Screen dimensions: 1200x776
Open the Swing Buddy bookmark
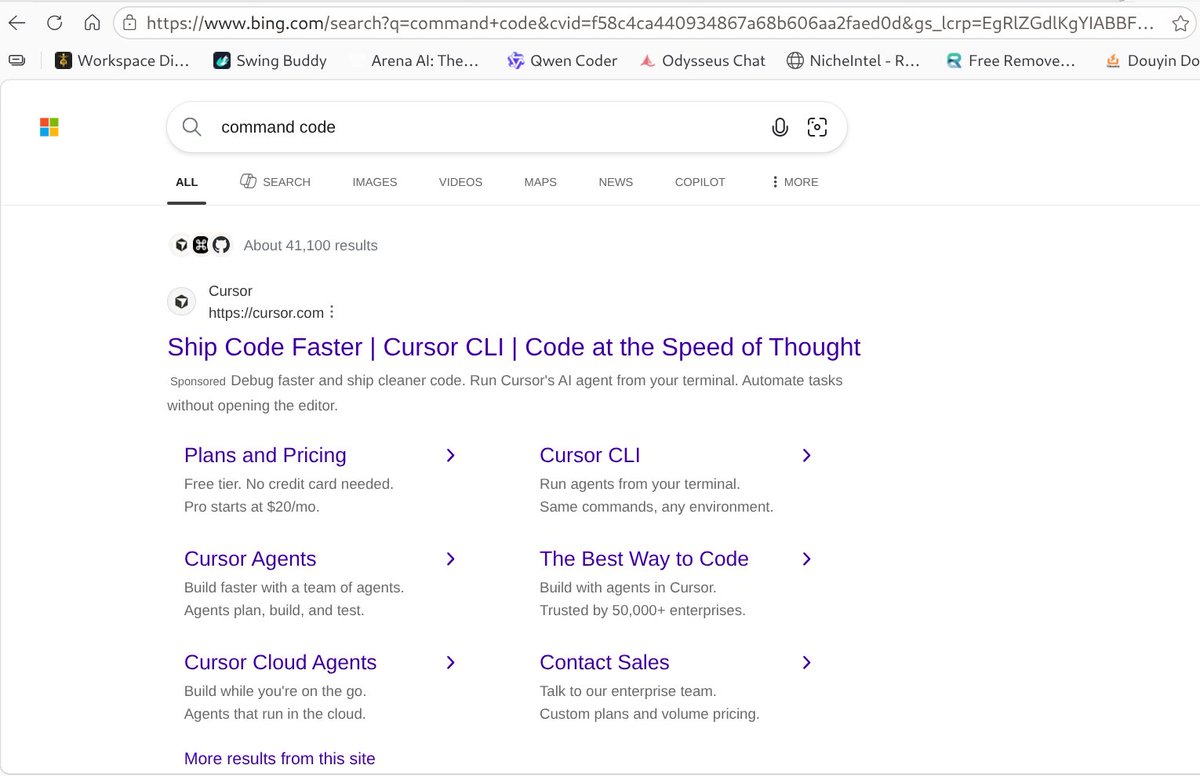point(270,61)
